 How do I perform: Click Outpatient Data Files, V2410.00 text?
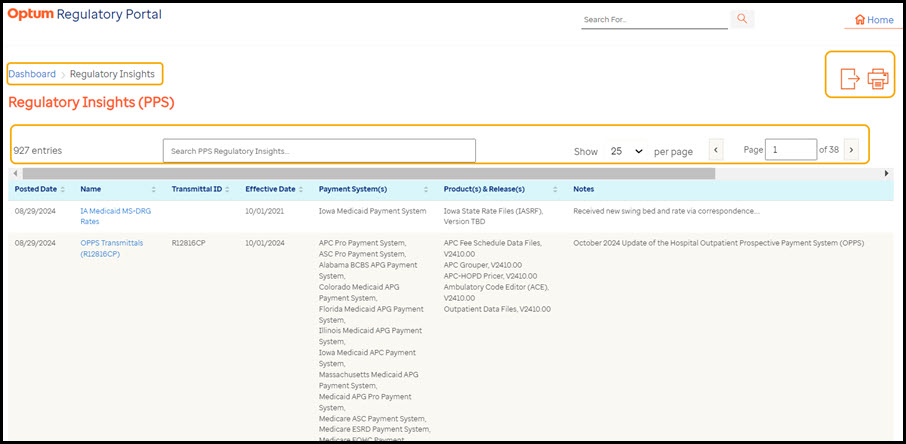[x=497, y=309]
